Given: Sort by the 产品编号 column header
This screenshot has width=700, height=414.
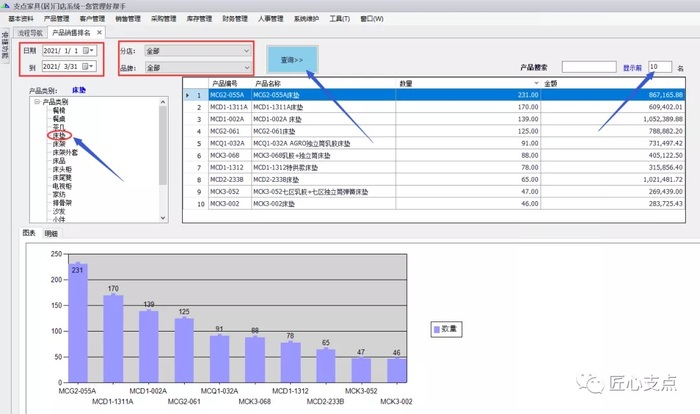Looking at the screenshot, I should (x=230, y=83).
